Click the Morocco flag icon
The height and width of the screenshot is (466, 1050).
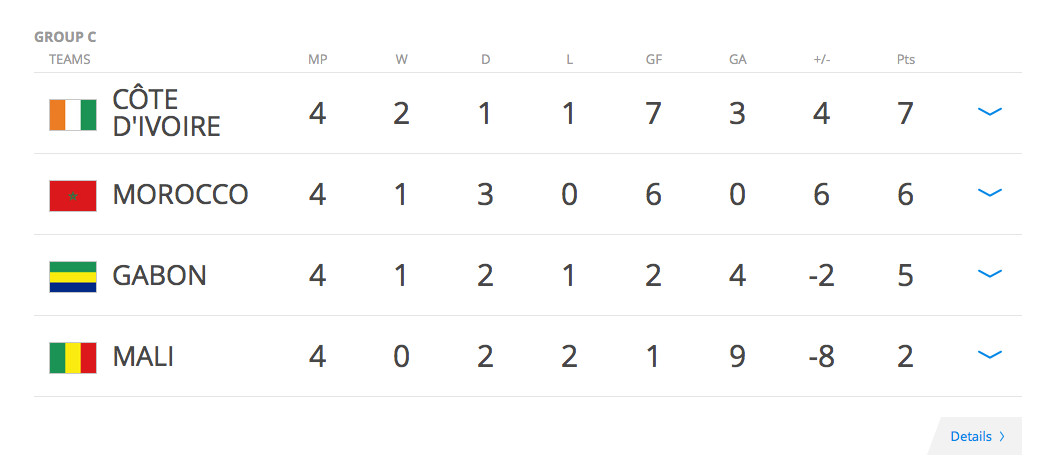[x=73, y=196]
